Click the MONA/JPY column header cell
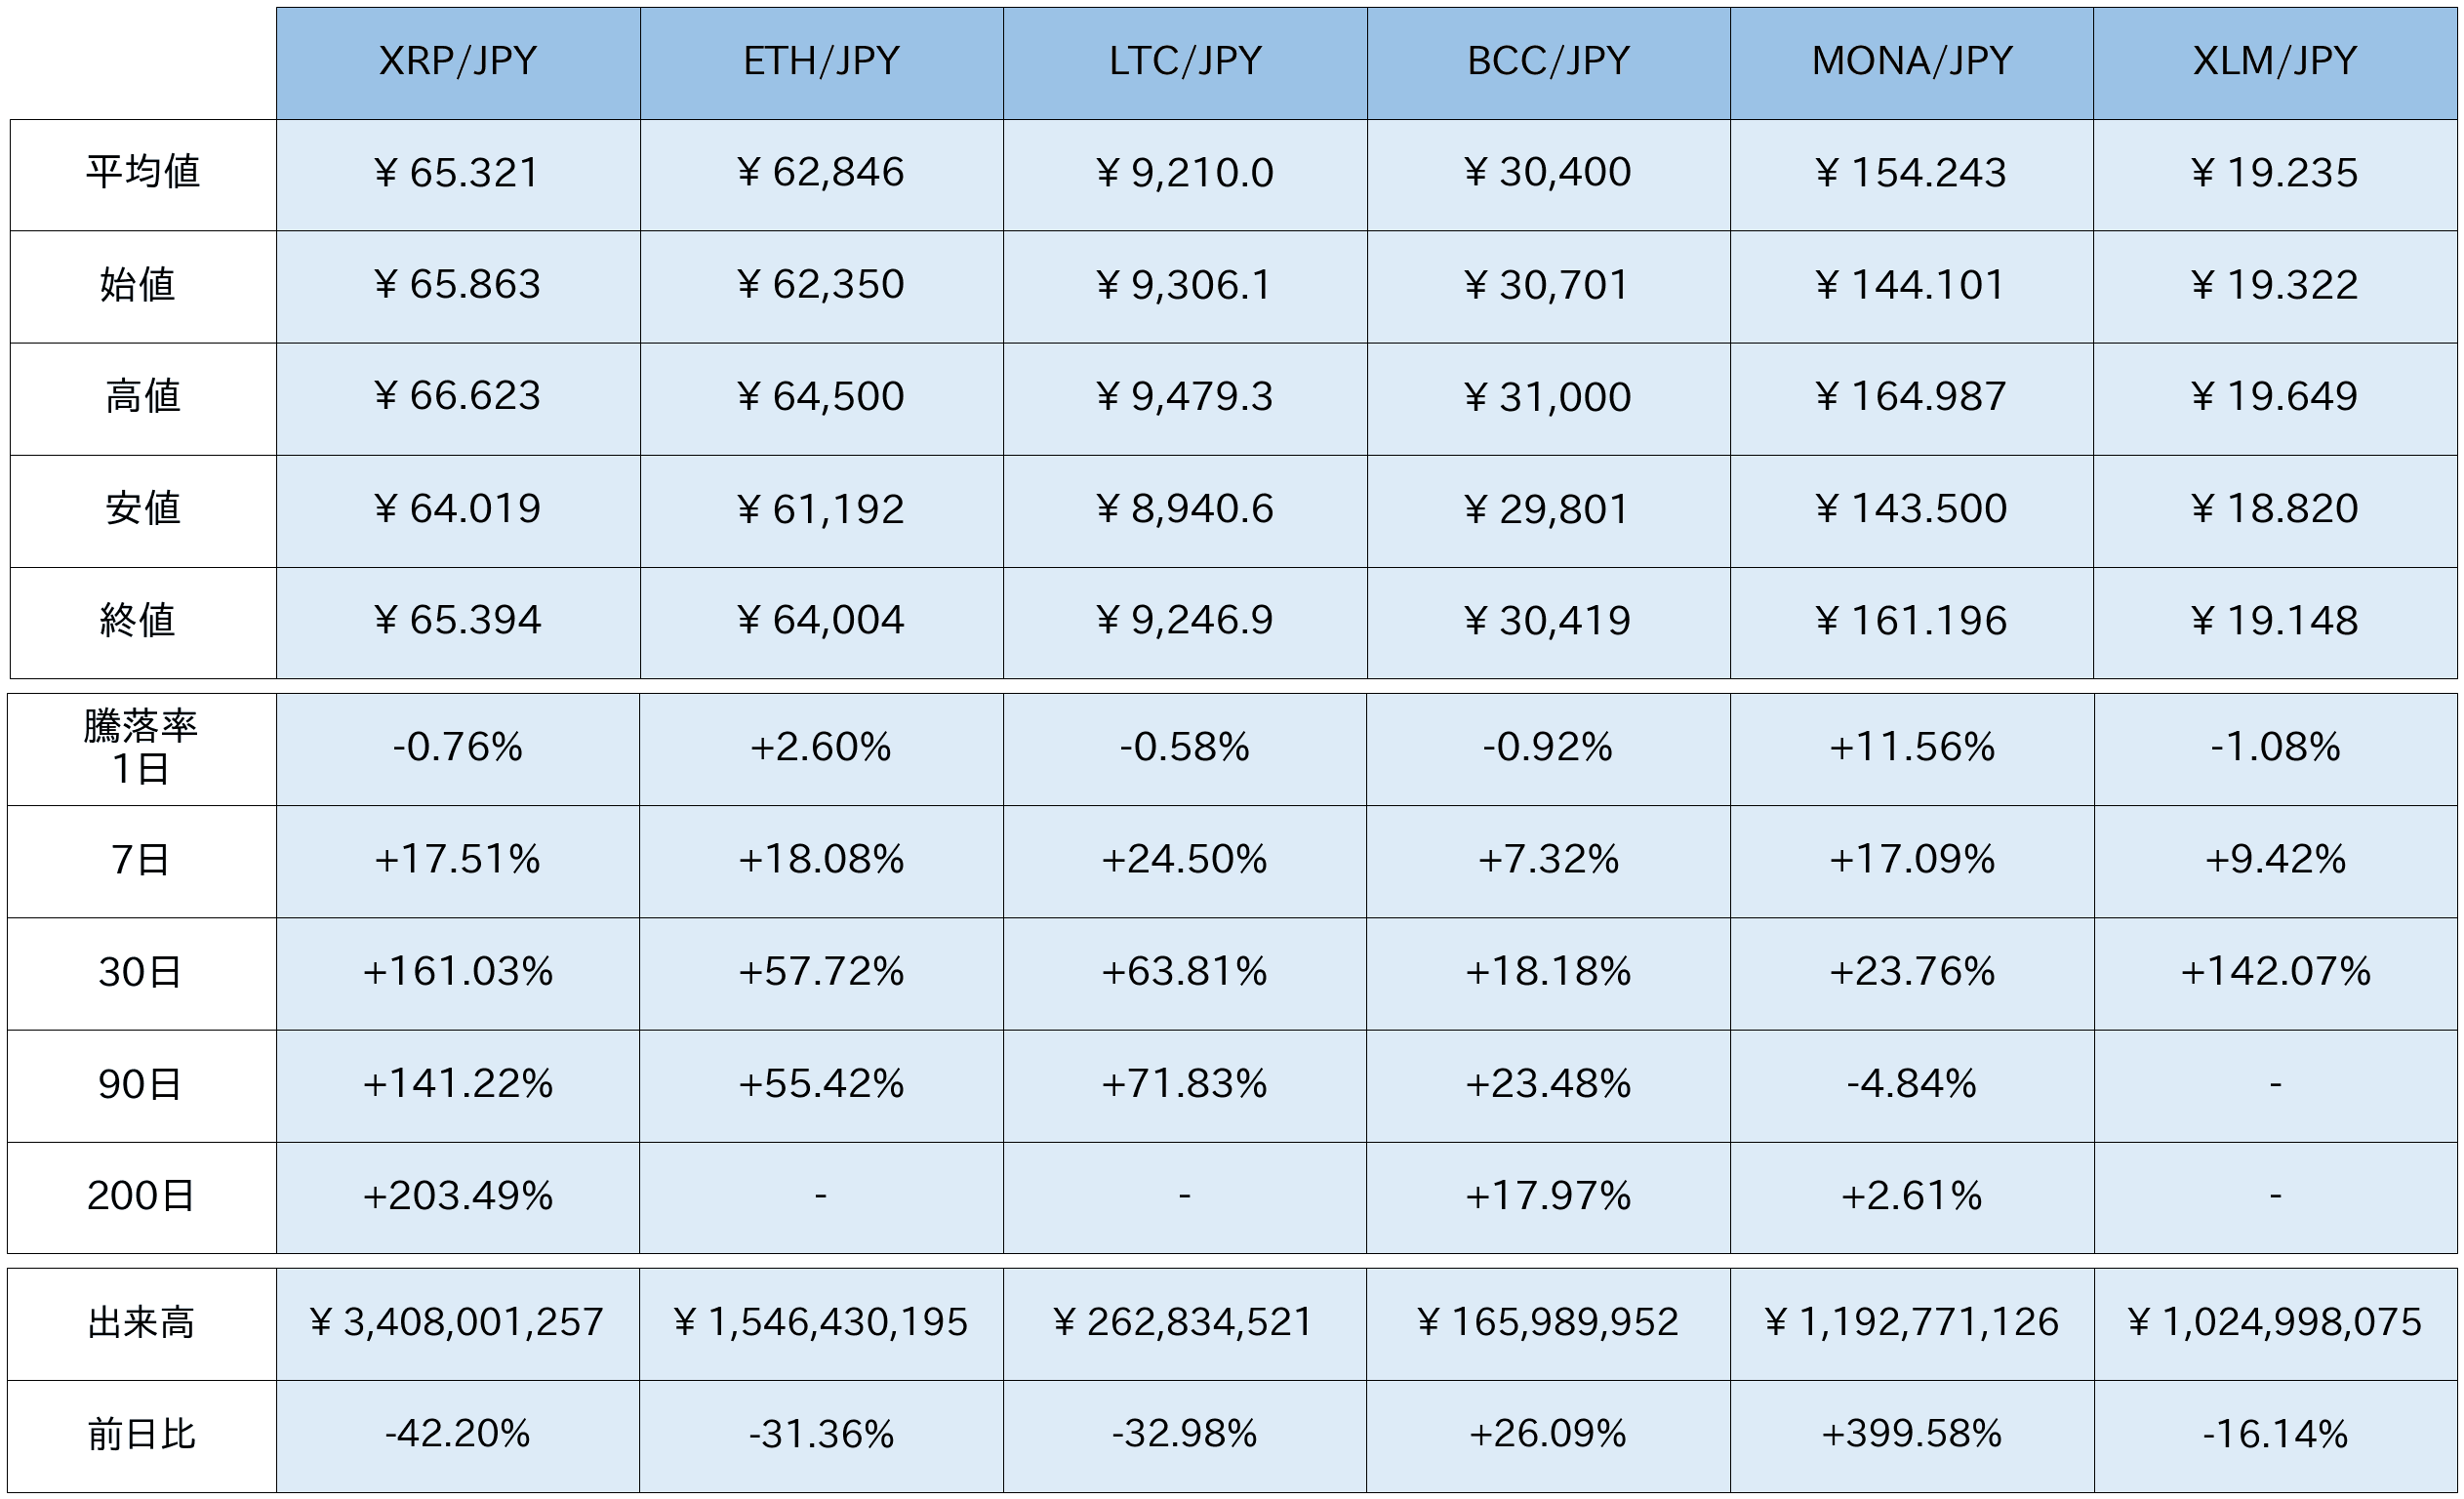Image resolution: width=2464 pixels, height=1499 pixels. pyautogui.click(x=1911, y=62)
